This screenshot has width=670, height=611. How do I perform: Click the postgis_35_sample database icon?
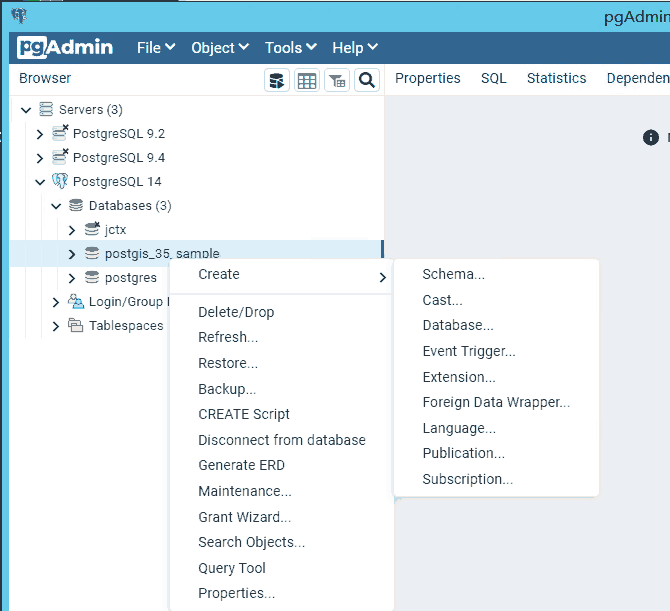click(x=92, y=253)
